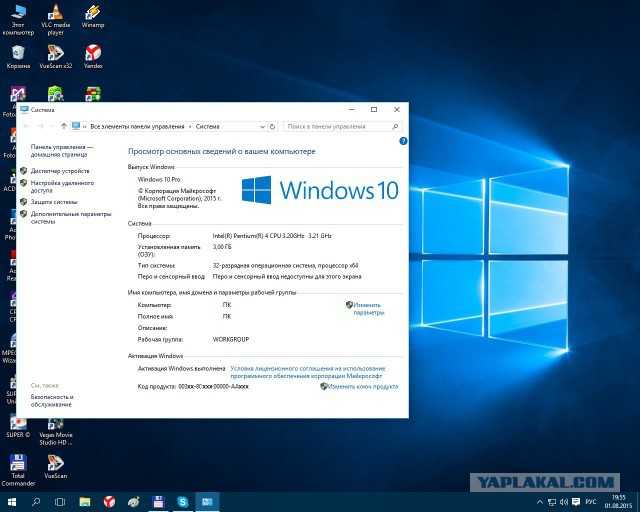Open Microsoft license terms link
Screen dimensions: 640x512
point(308,372)
